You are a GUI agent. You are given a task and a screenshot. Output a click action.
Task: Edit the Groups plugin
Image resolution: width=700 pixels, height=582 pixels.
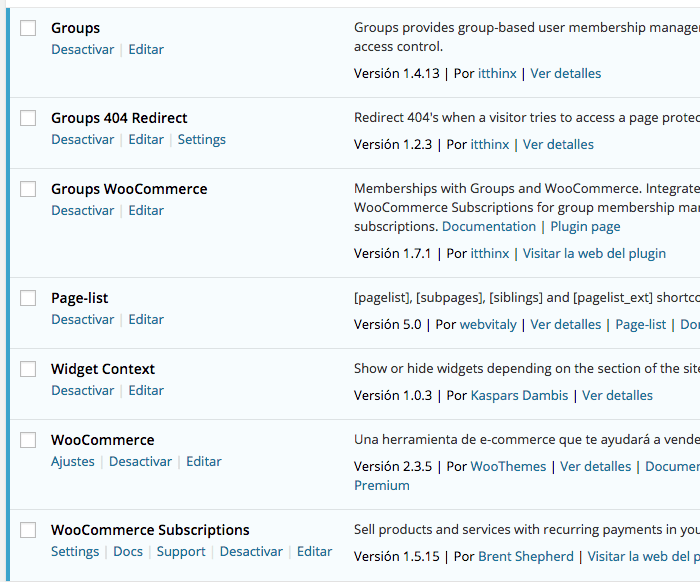(x=146, y=50)
